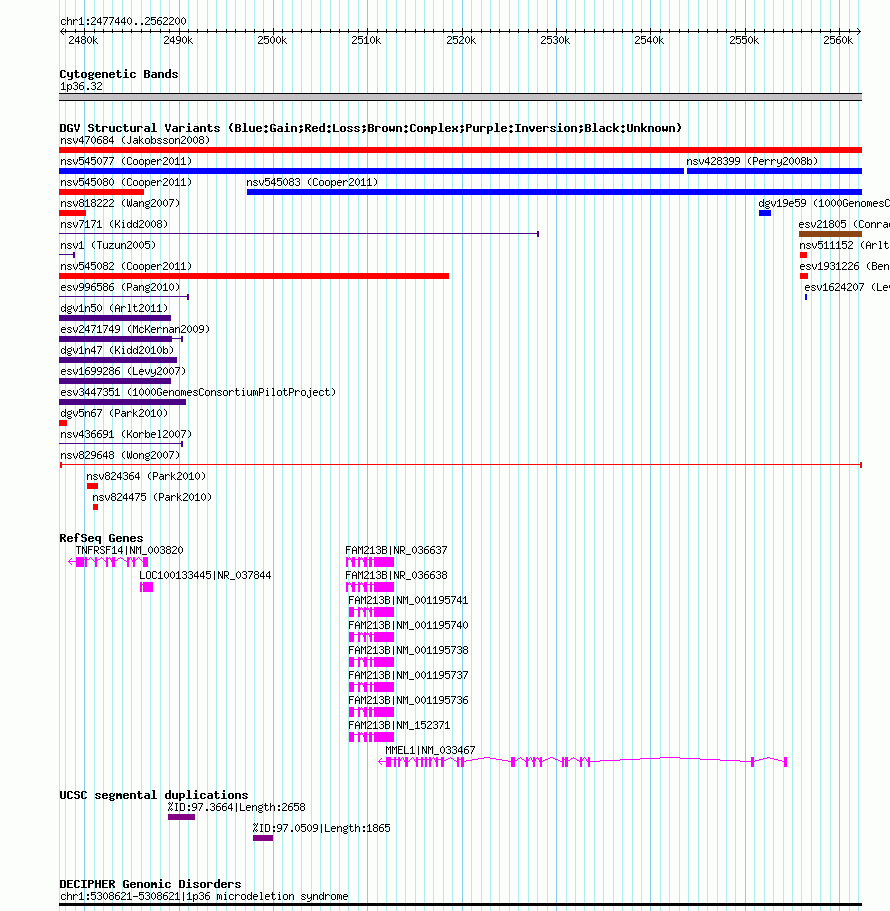Select the nsv824364 red block
Viewport: 890px width, 911px height.
tap(92, 486)
